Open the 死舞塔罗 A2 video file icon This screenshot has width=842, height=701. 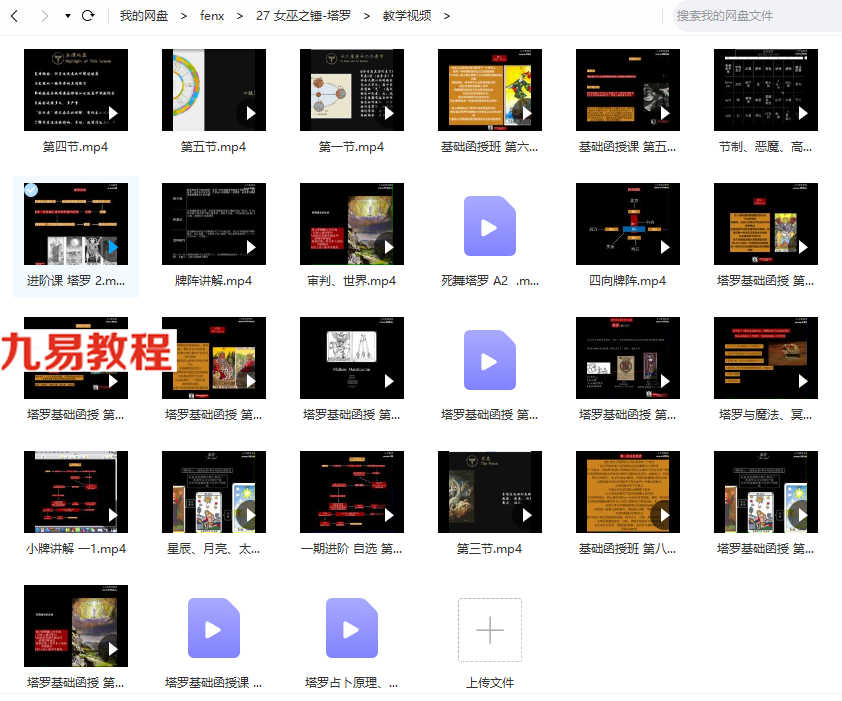490,226
